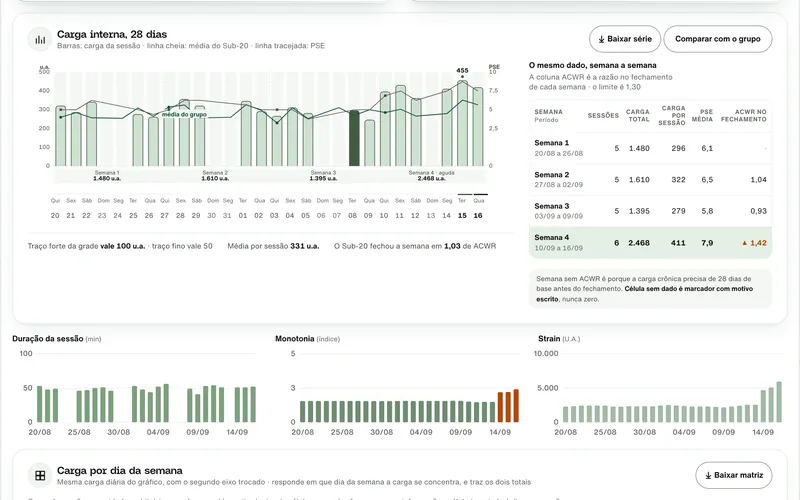800x500 pixels.
Task: Open Comparar com o grupo
Action: [717, 39]
